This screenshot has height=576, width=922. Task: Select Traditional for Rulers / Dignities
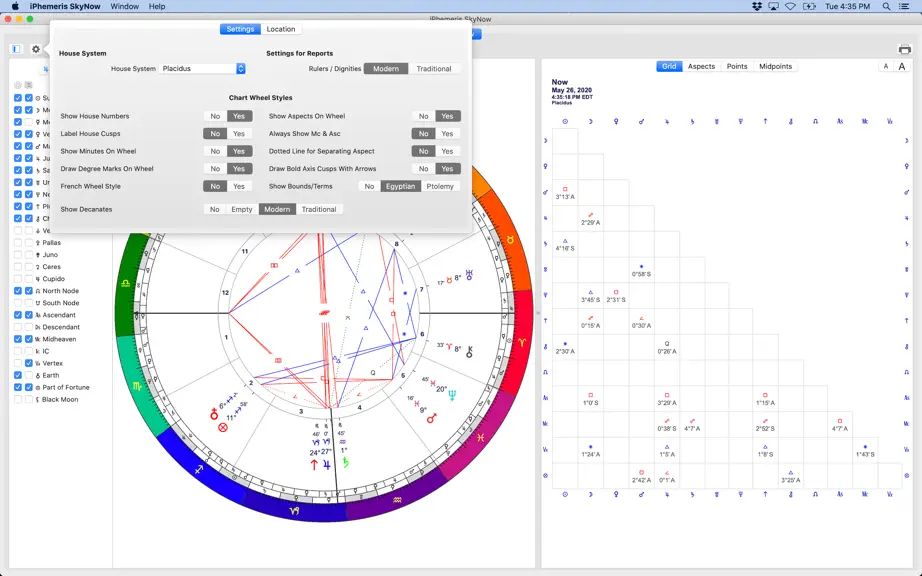pyautogui.click(x=434, y=69)
